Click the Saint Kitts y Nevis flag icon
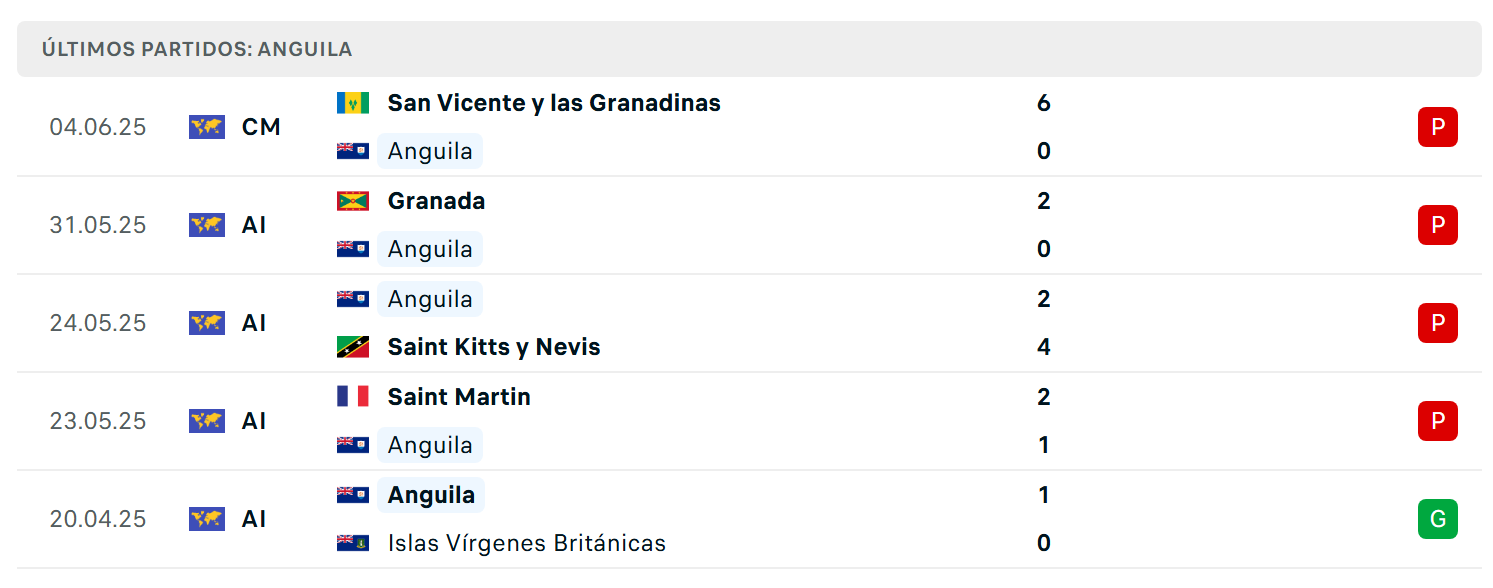This screenshot has width=1493, height=588. [353, 347]
